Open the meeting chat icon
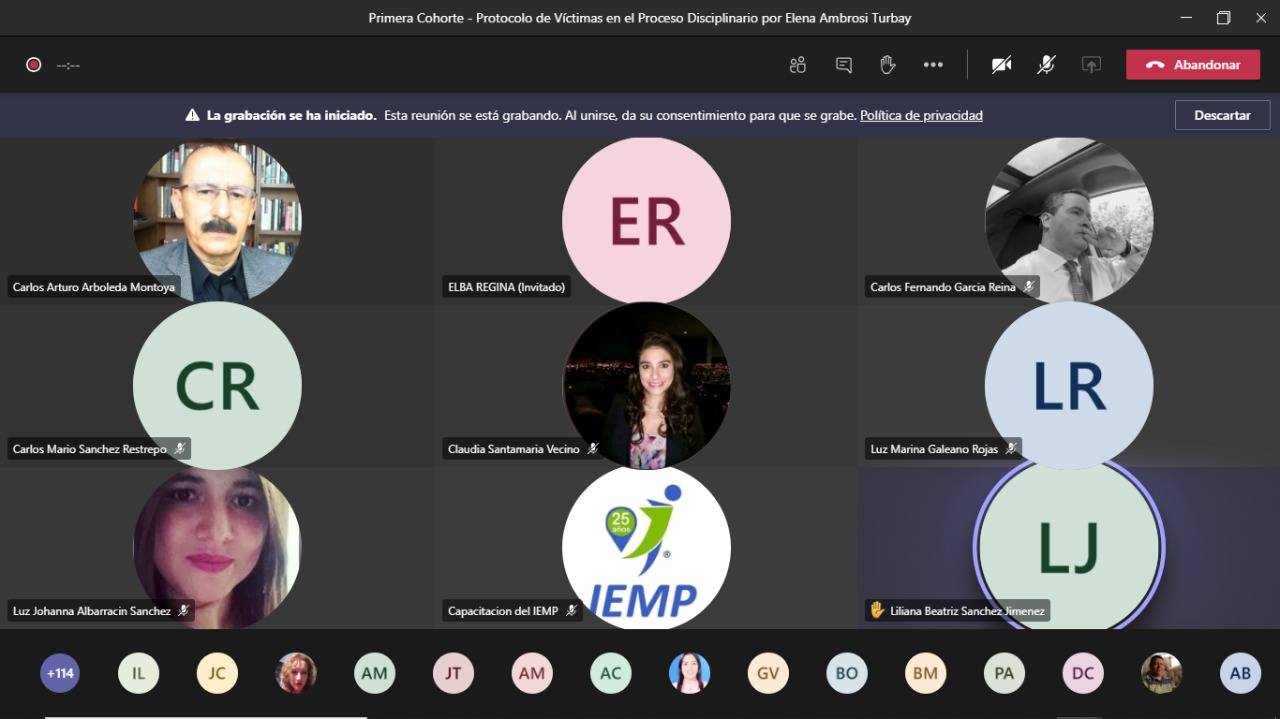This screenshot has width=1280, height=719. [843, 65]
